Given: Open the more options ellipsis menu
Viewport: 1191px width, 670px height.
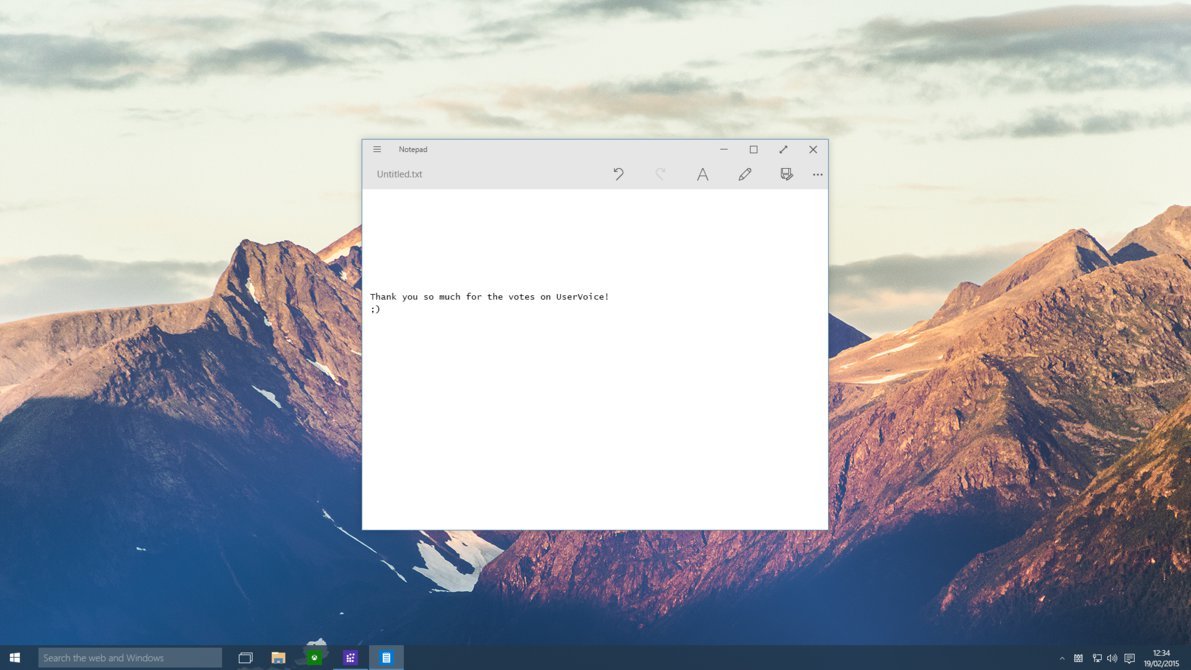Looking at the screenshot, I should pyautogui.click(x=817, y=175).
